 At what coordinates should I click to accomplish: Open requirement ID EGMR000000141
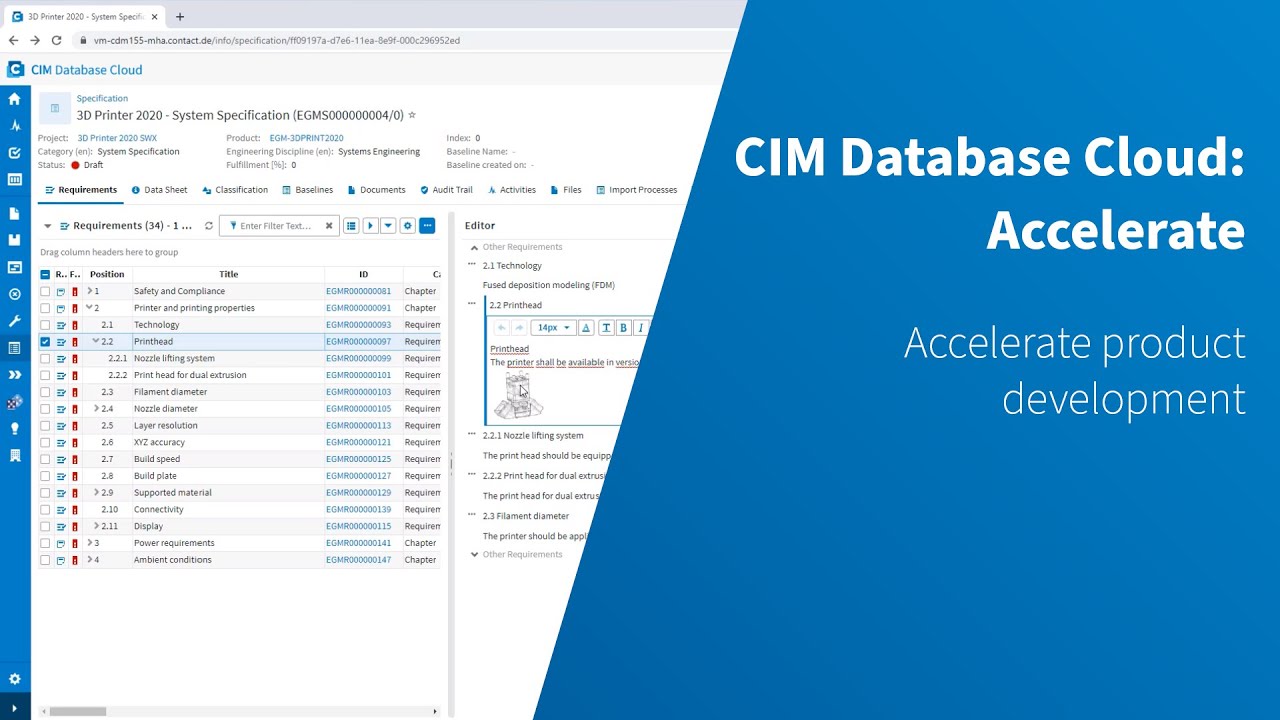point(358,543)
